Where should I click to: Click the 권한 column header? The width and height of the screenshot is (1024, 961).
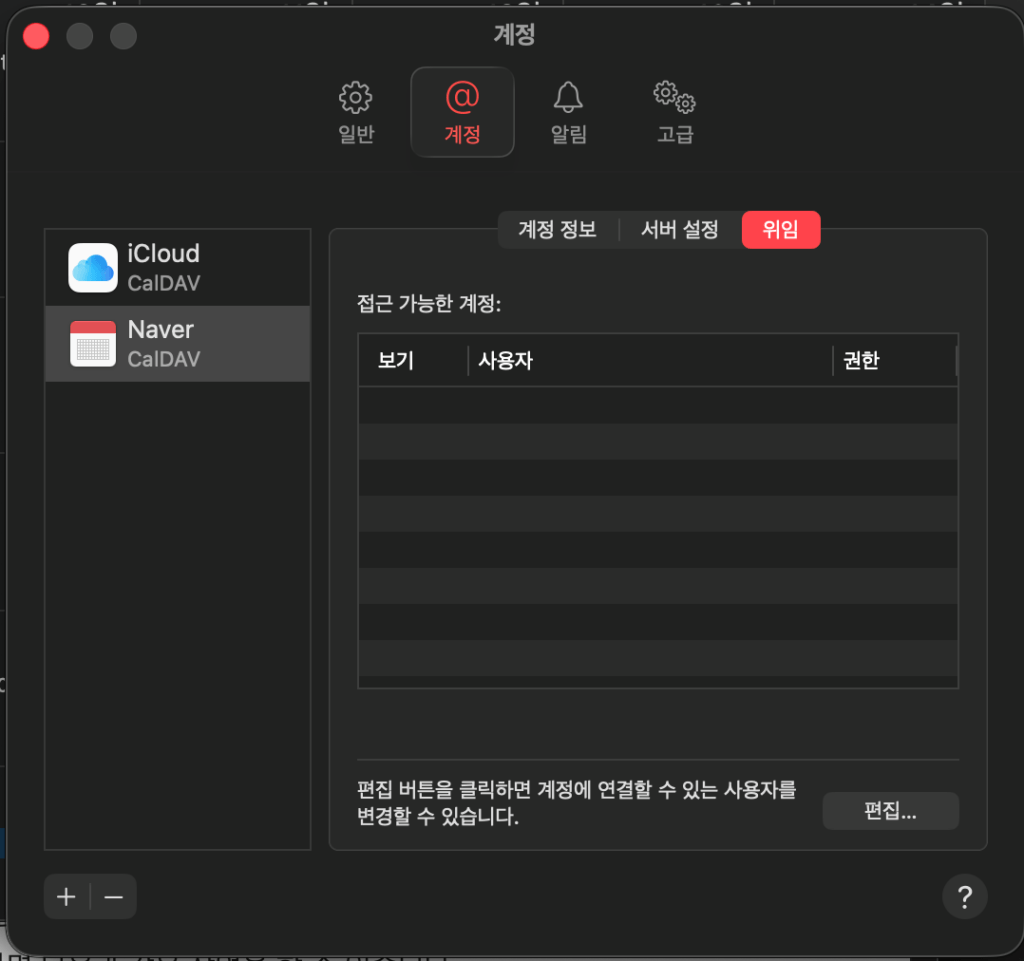(x=861, y=361)
